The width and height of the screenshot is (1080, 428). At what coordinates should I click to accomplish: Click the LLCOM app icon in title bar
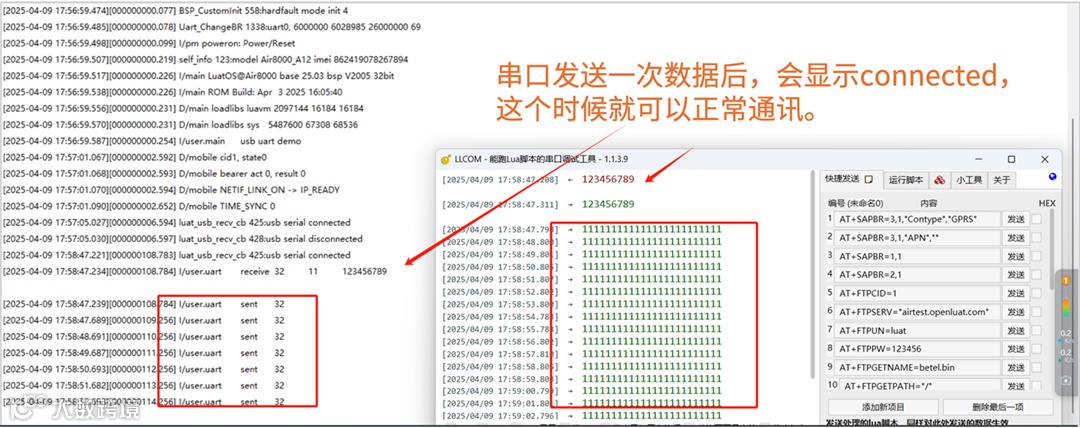pyautogui.click(x=446, y=159)
